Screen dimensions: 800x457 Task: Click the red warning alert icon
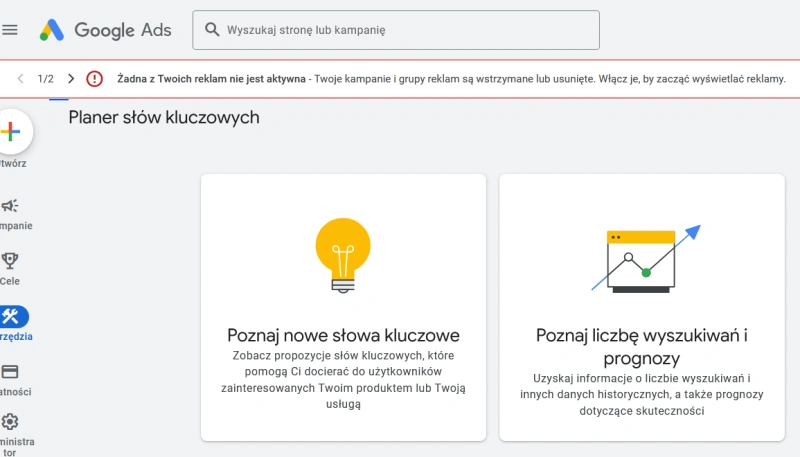(x=94, y=79)
